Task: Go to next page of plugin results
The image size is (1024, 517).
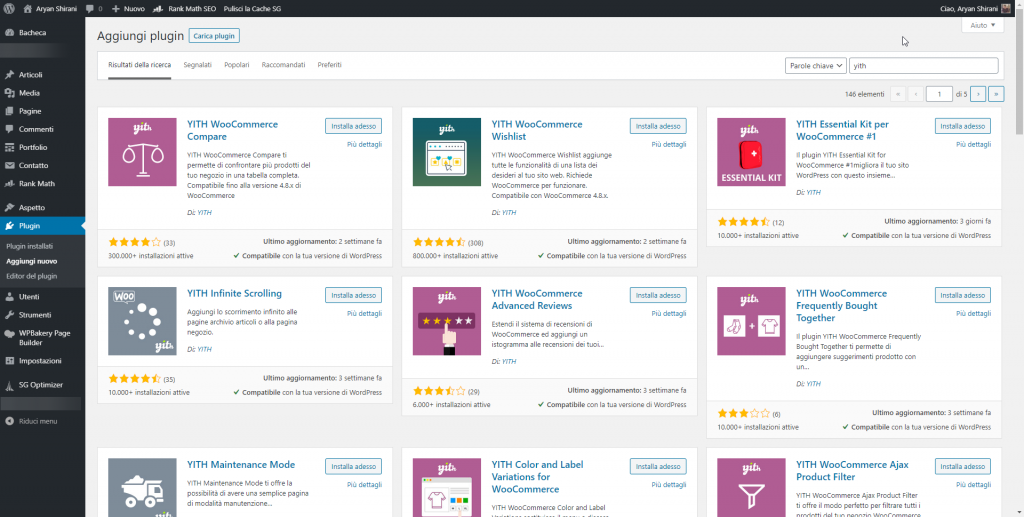Action: tap(978, 94)
